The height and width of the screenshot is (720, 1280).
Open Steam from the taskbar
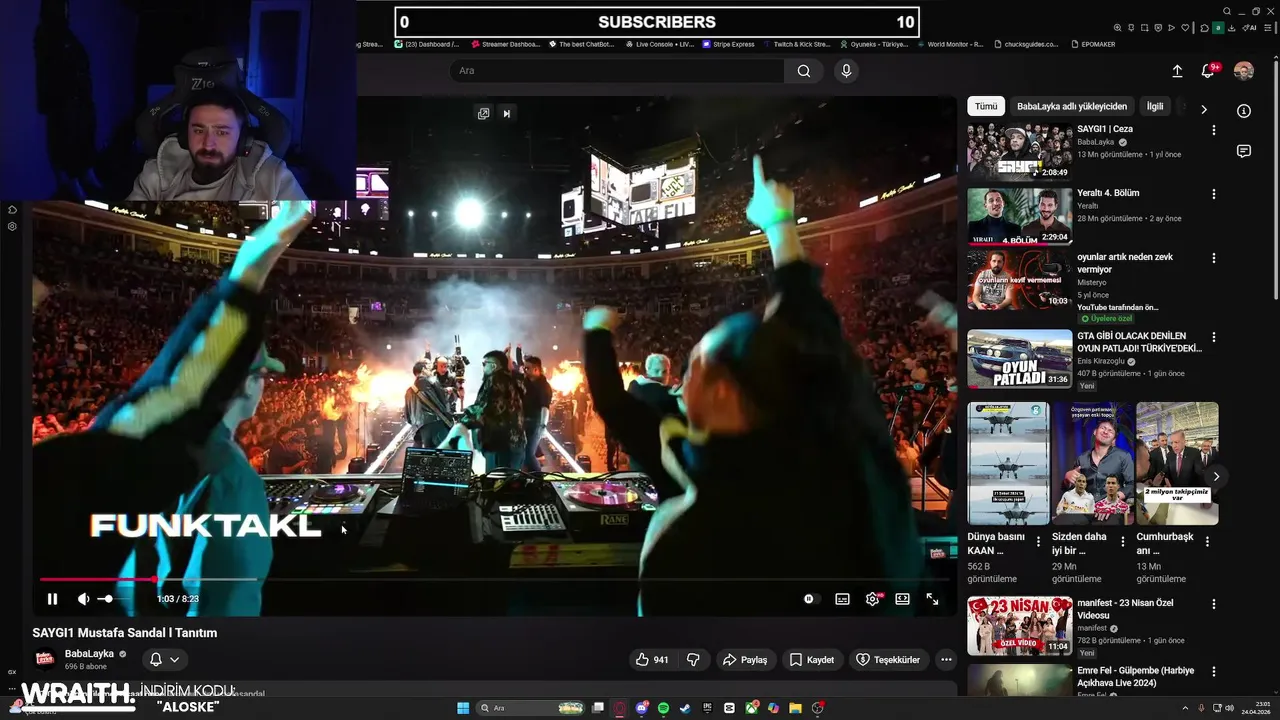point(685,708)
